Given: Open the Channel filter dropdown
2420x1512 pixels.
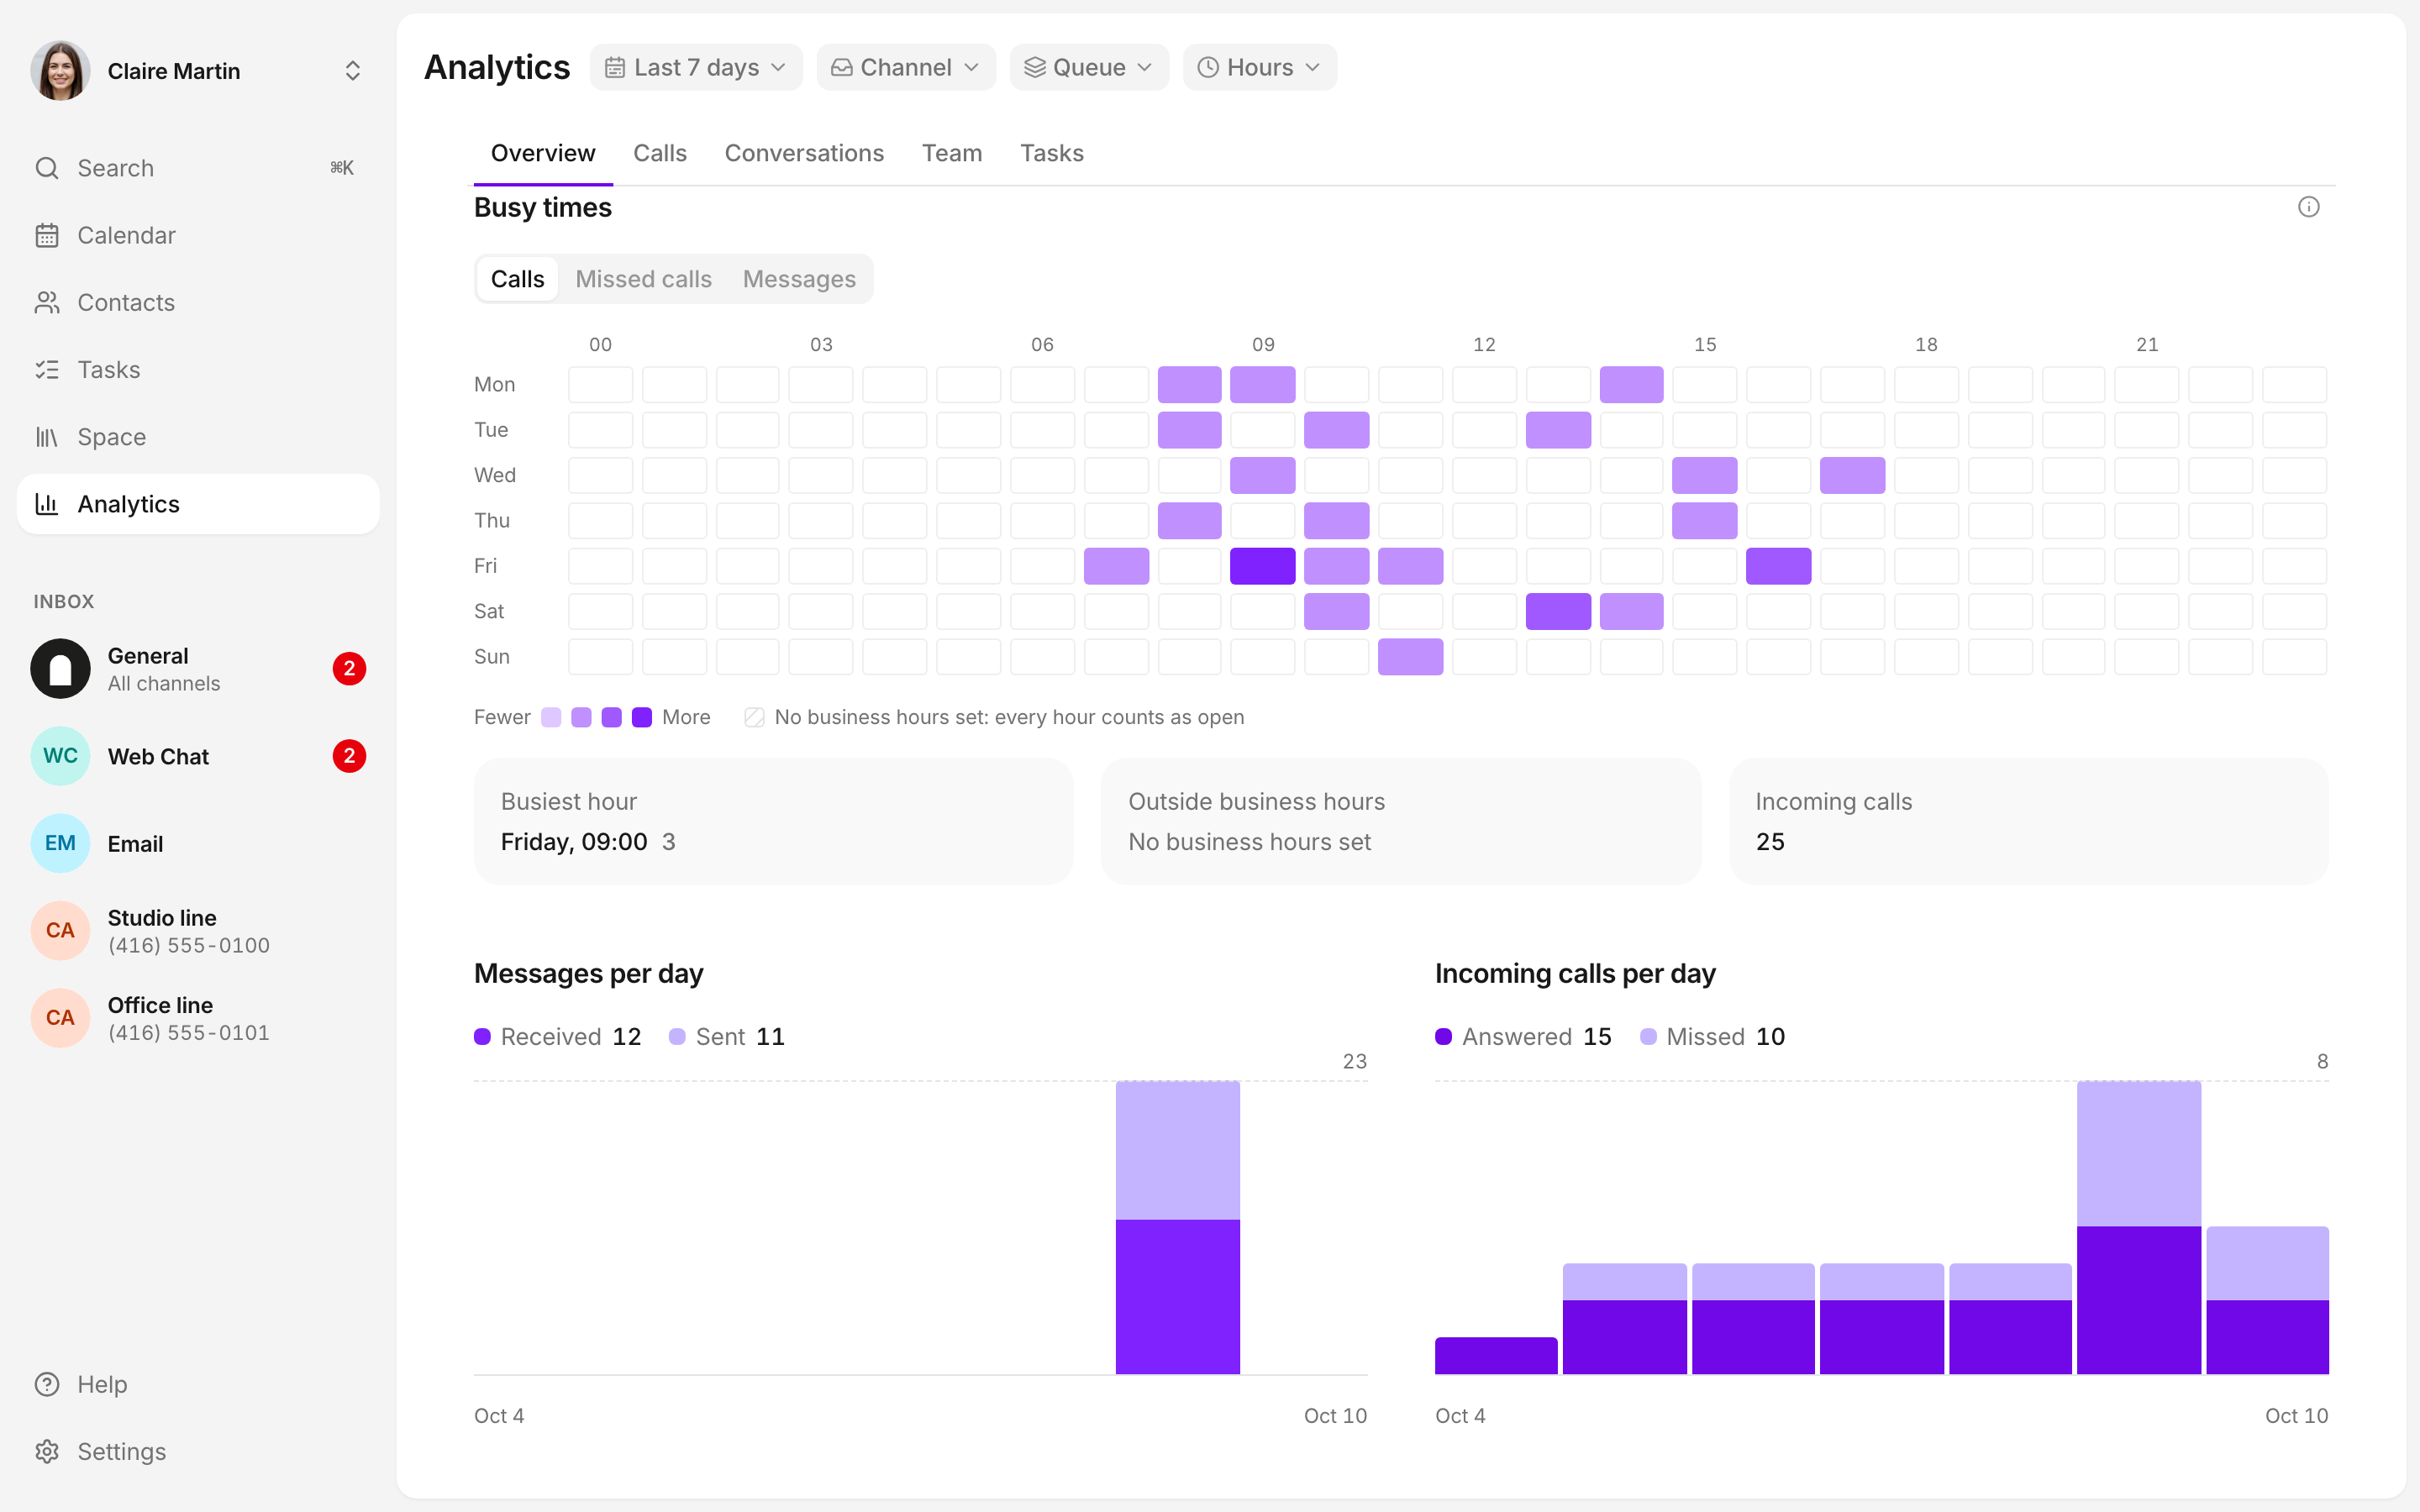Looking at the screenshot, I should (x=906, y=67).
